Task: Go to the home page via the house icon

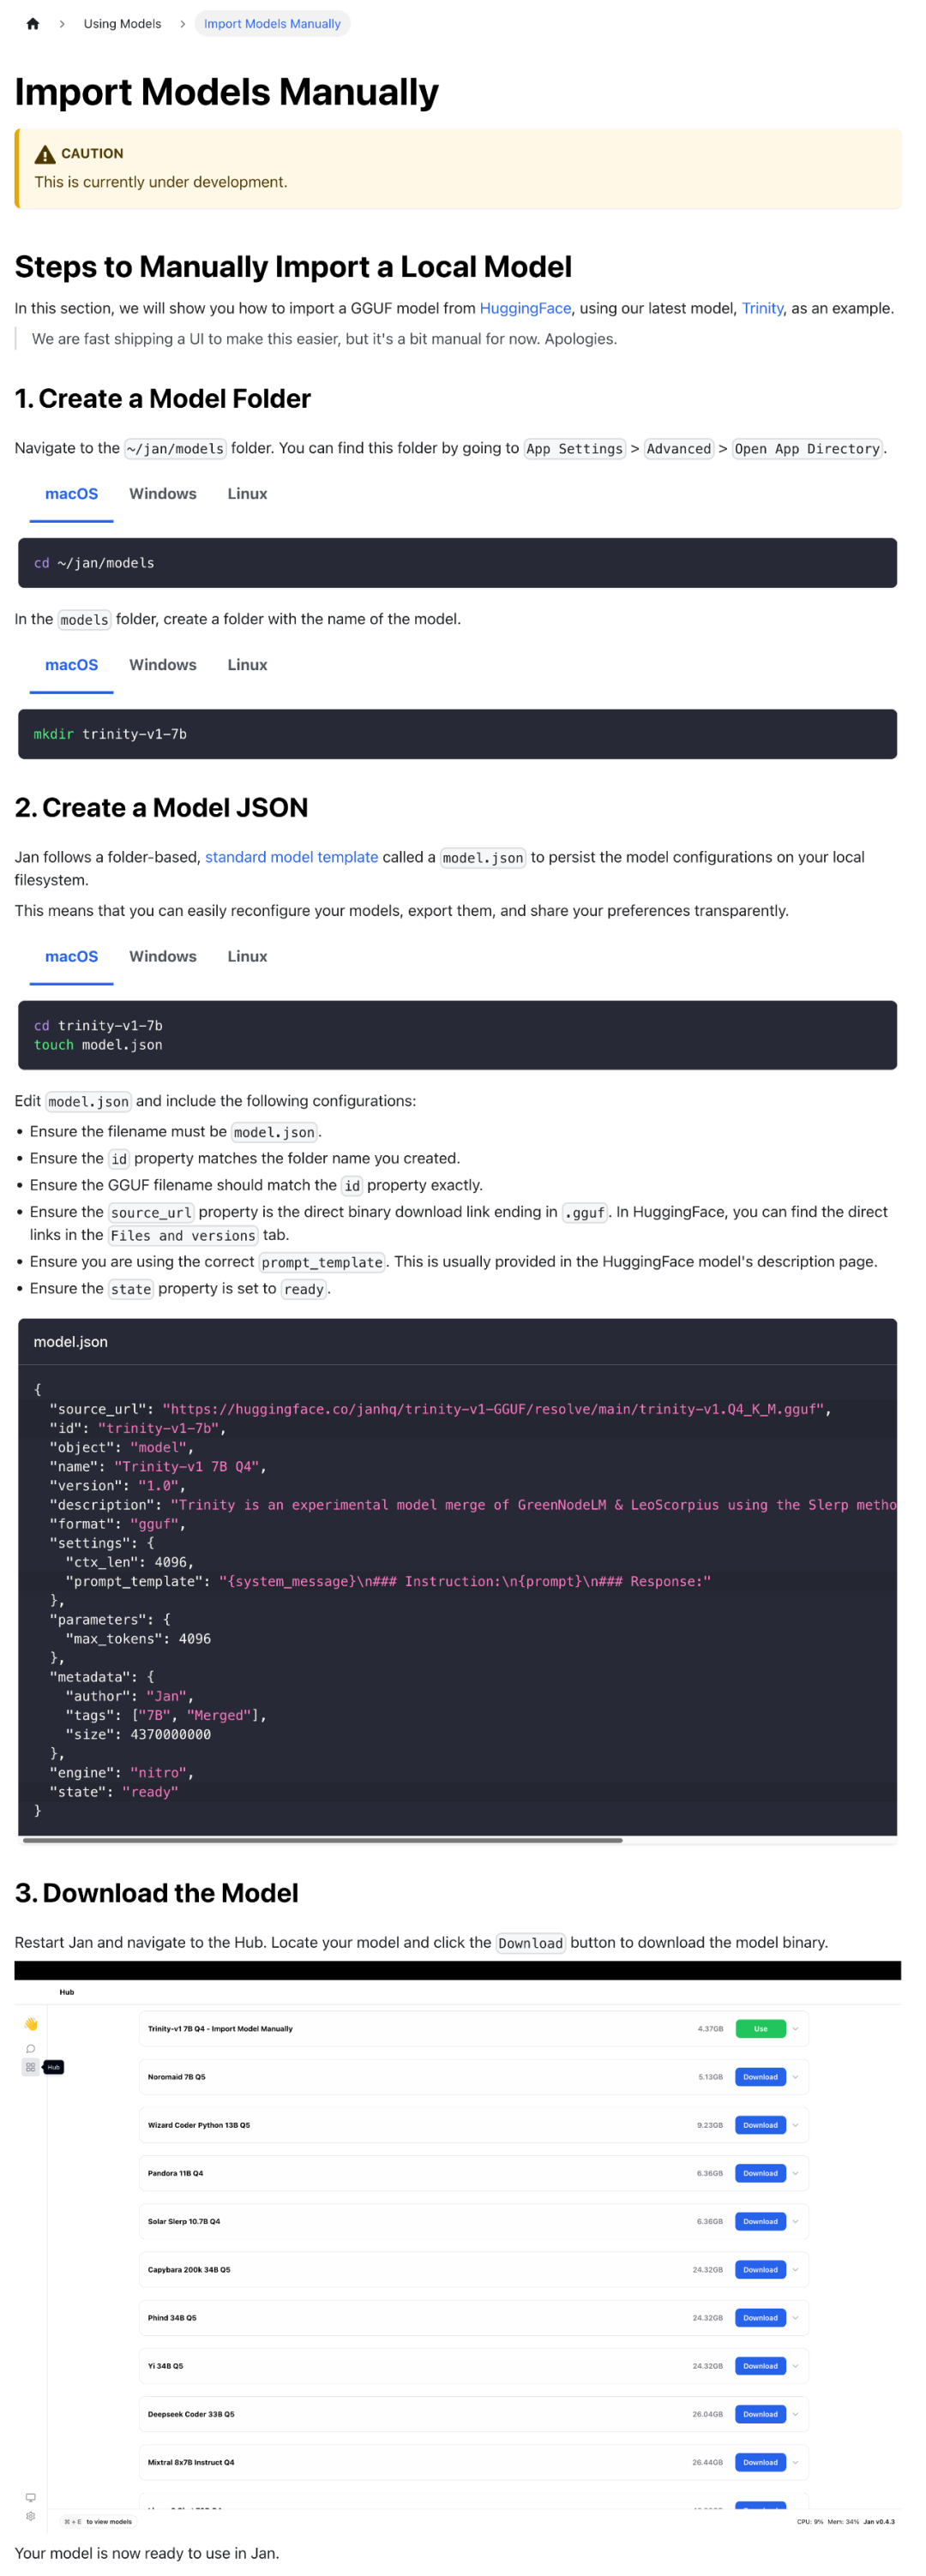Action: [x=33, y=24]
